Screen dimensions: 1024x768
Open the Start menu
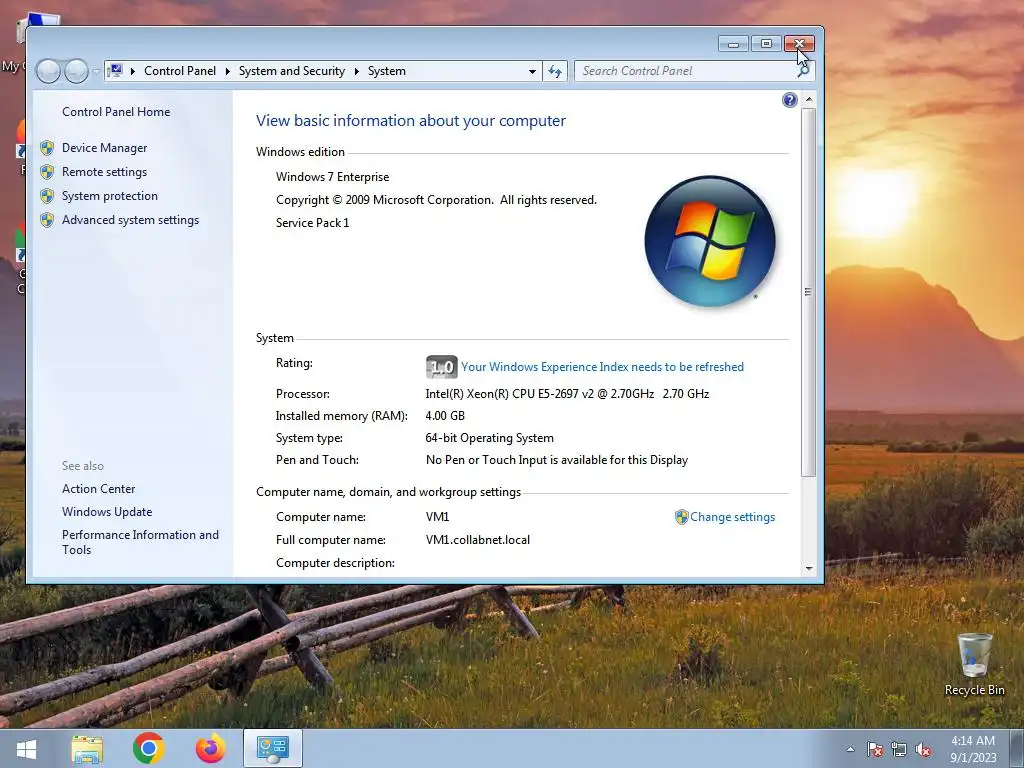(x=26, y=749)
